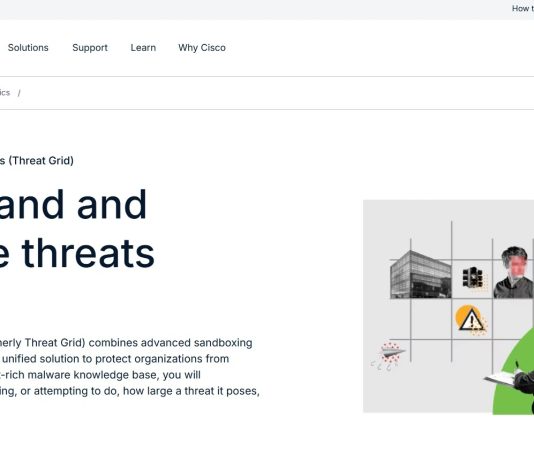
Task: Click 'combines advanced sandboxing' paragraph text
Action: 170,343
